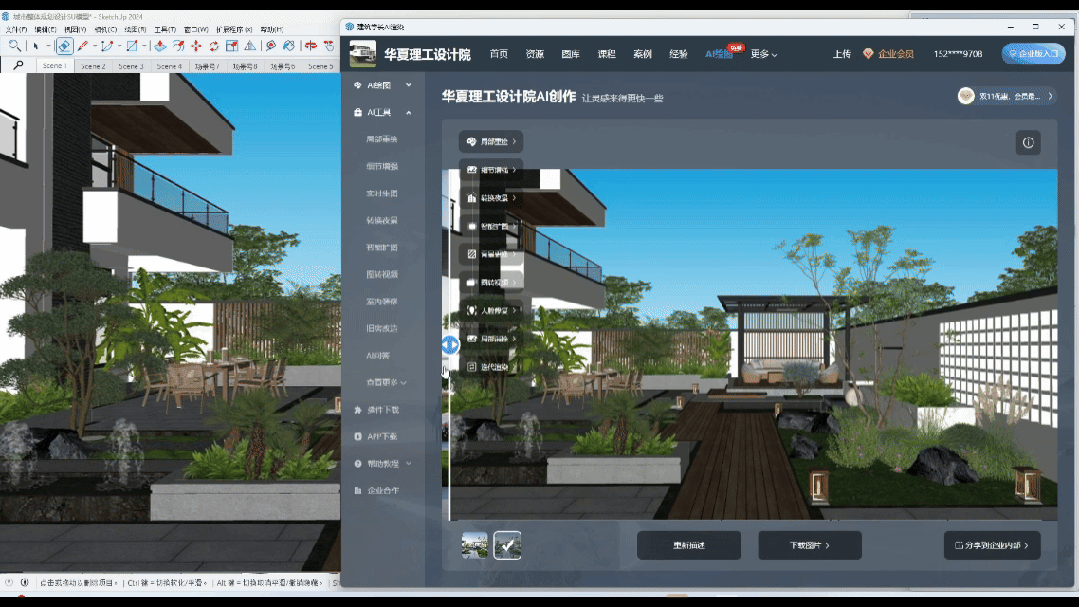Choose the Select arrow tool in SketchUp
This screenshot has height=607, width=1079.
point(36,46)
